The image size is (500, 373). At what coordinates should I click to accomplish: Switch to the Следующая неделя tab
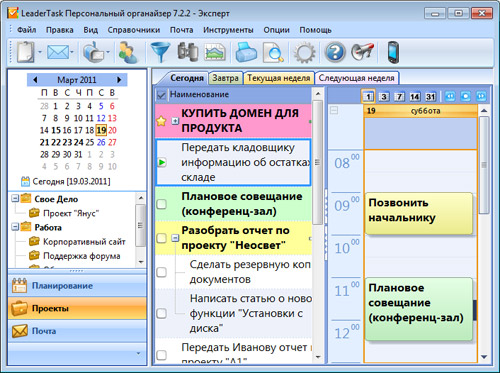pyautogui.click(x=356, y=78)
